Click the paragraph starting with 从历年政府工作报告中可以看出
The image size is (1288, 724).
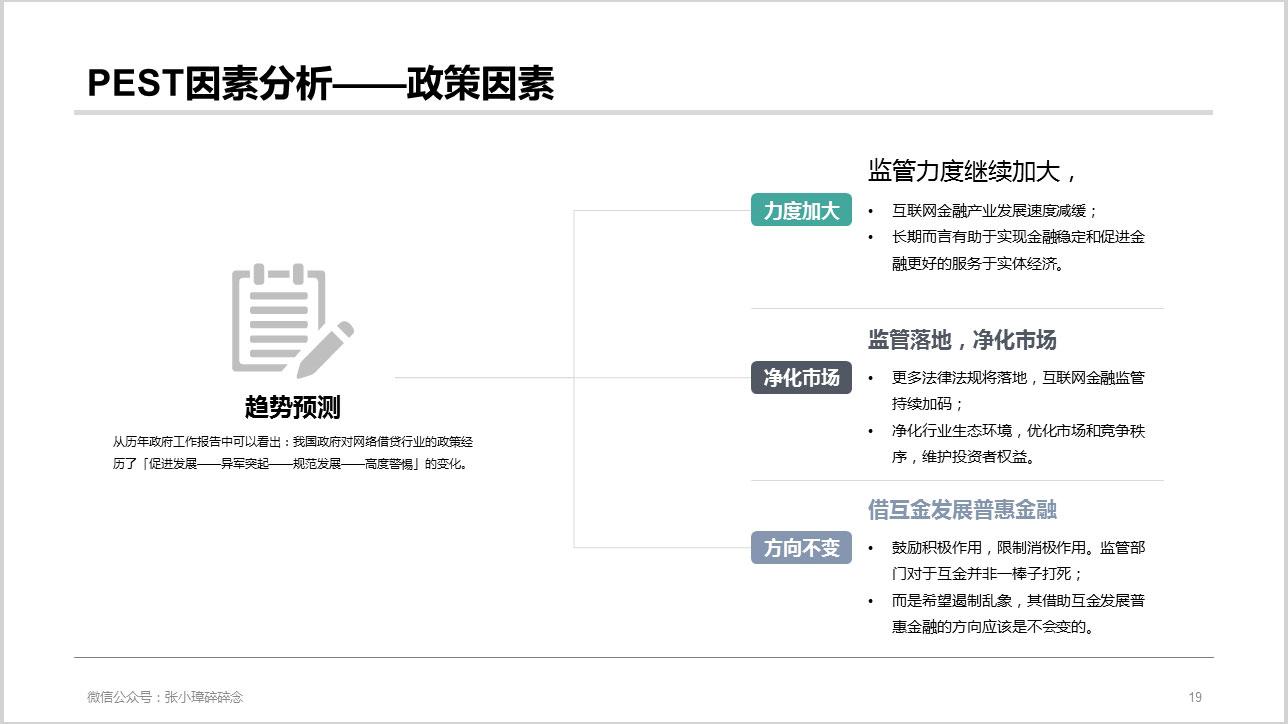[292, 452]
